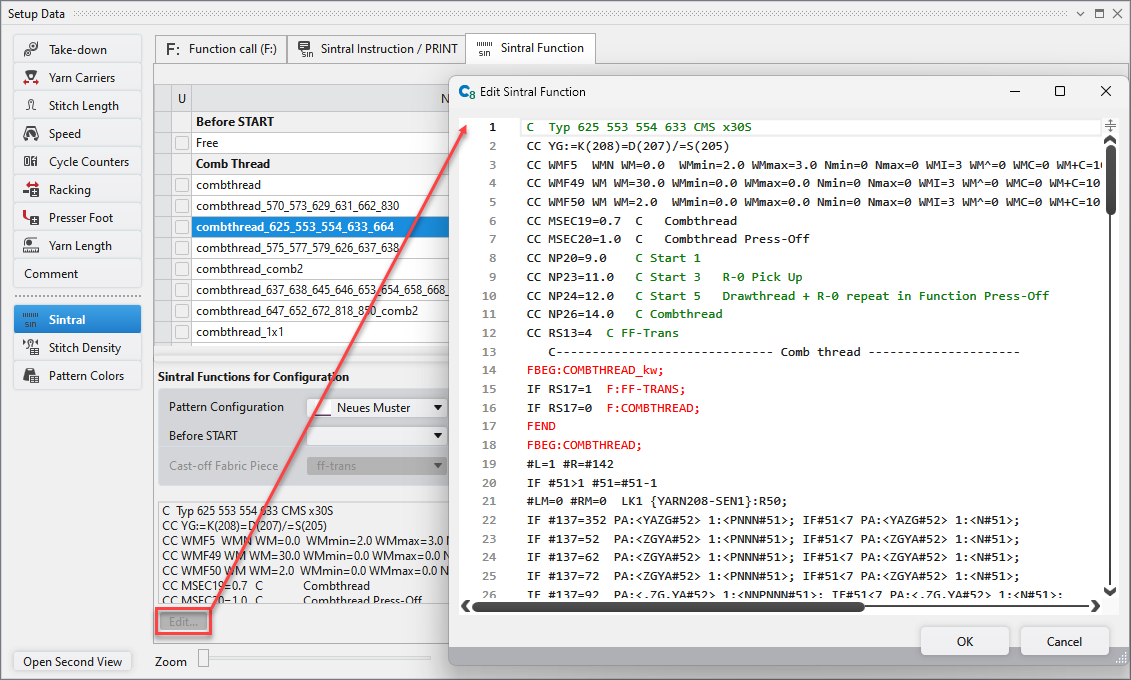
Task: Click the Open Second View button
Action: 73,662
